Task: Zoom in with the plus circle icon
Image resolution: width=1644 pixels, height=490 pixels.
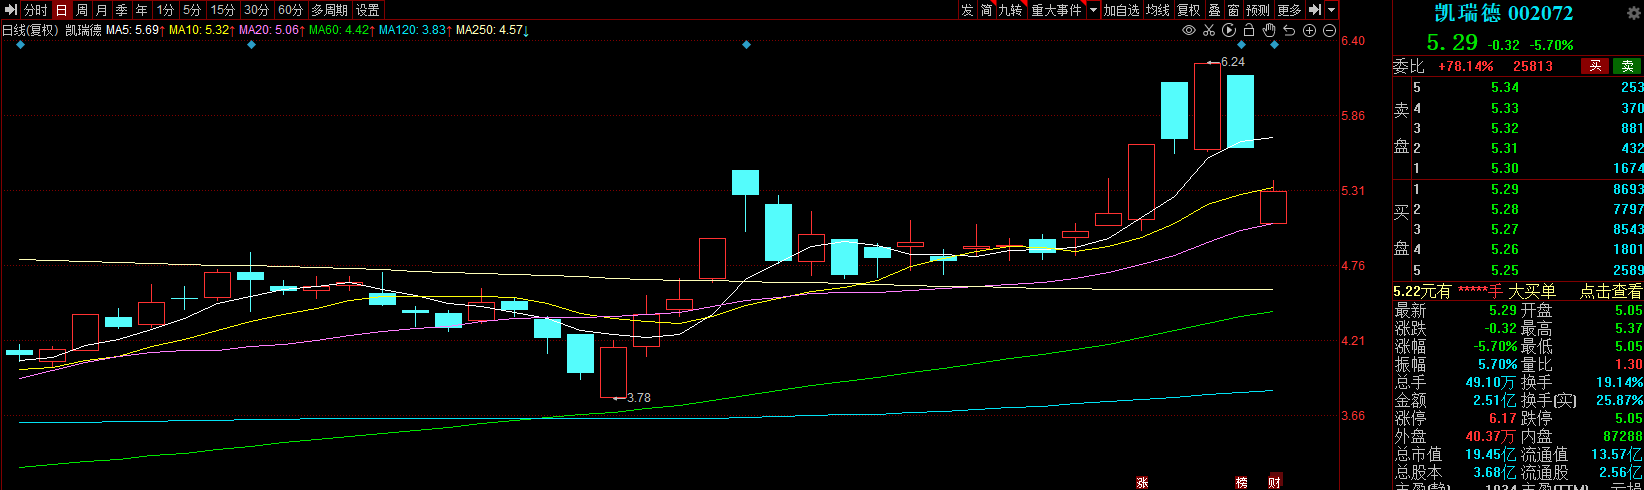Action: click(1309, 30)
